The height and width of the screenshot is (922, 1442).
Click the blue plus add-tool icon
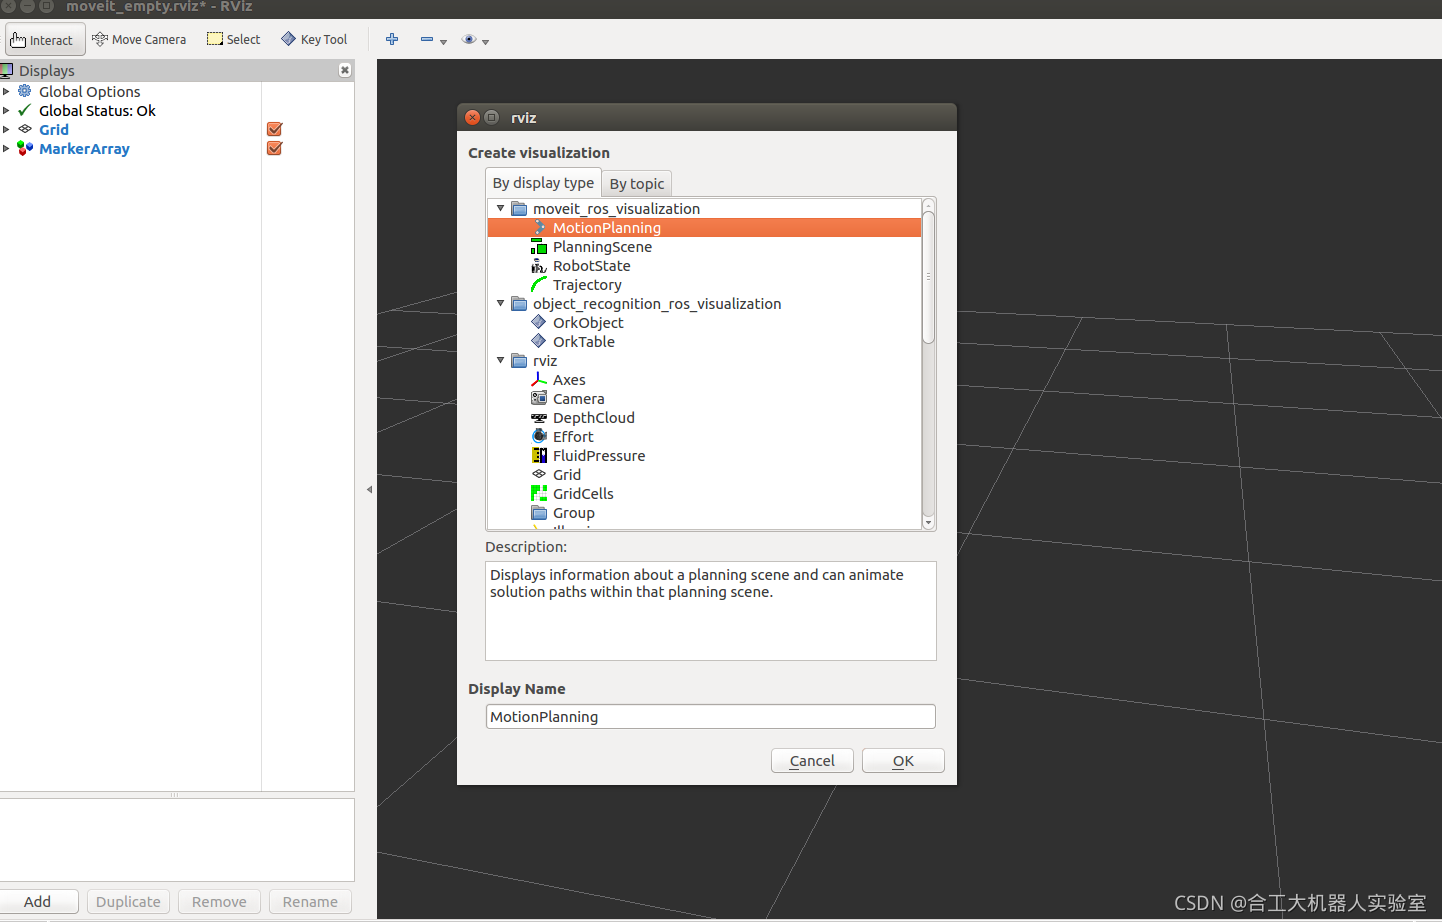coord(392,39)
